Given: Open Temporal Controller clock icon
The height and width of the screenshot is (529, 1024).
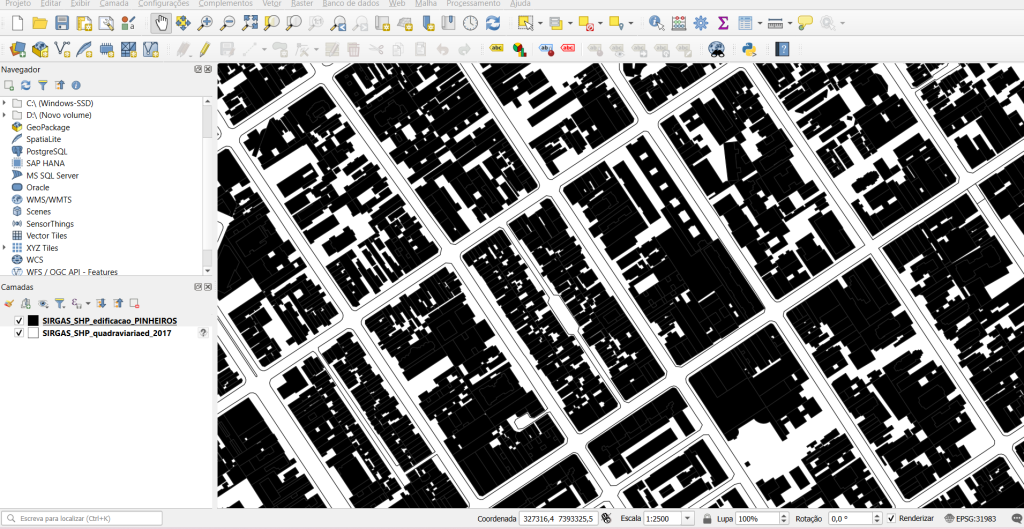Looking at the screenshot, I should [470, 24].
